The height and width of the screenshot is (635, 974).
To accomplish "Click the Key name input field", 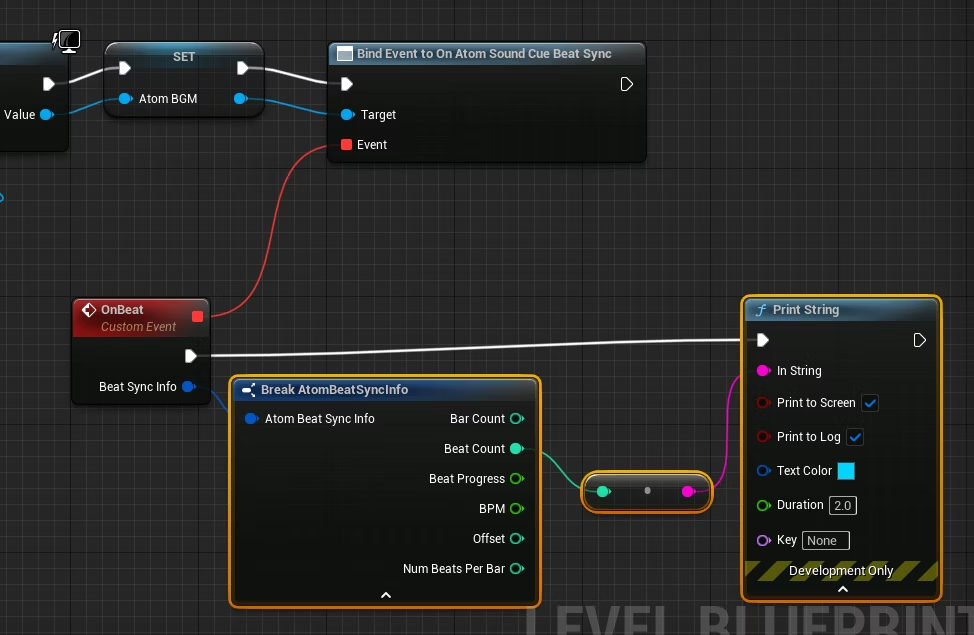I will point(825,541).
